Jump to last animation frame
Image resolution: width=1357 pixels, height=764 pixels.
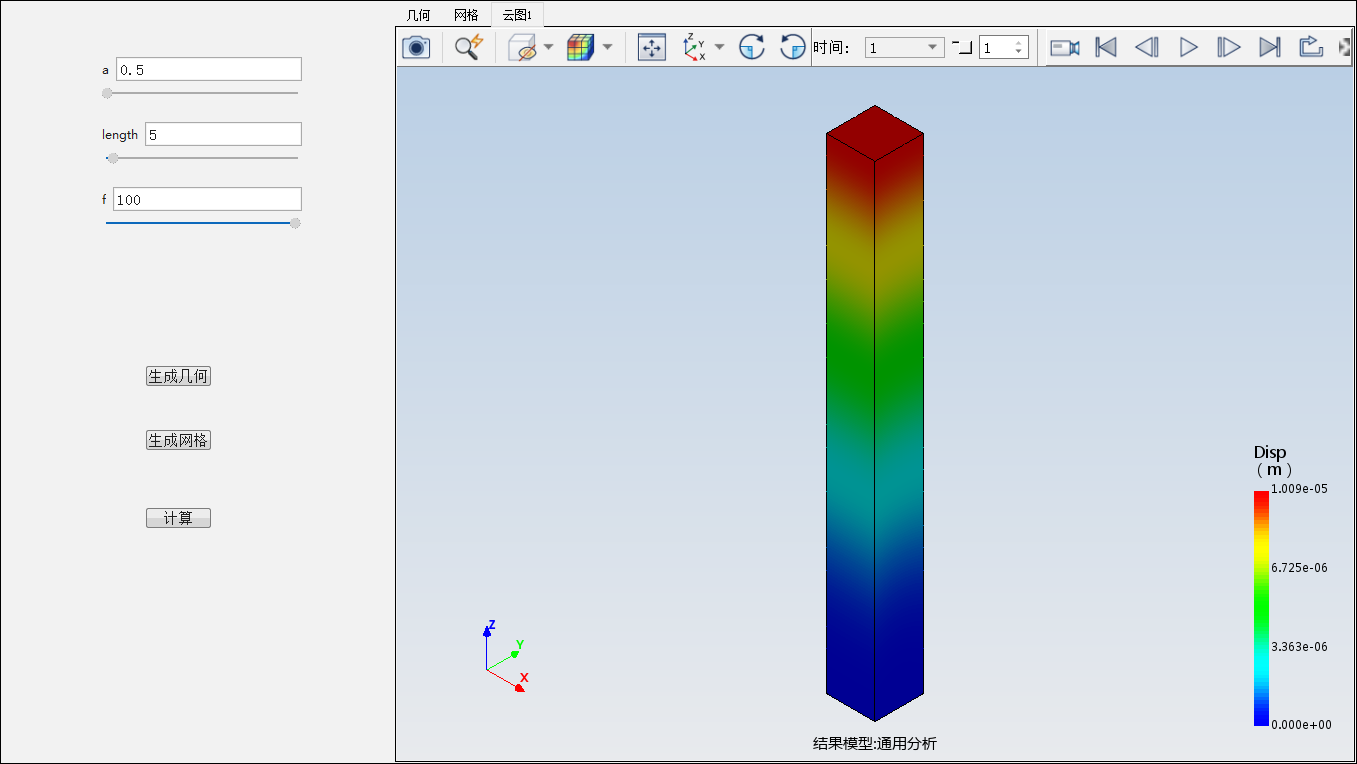point(1269,47)
